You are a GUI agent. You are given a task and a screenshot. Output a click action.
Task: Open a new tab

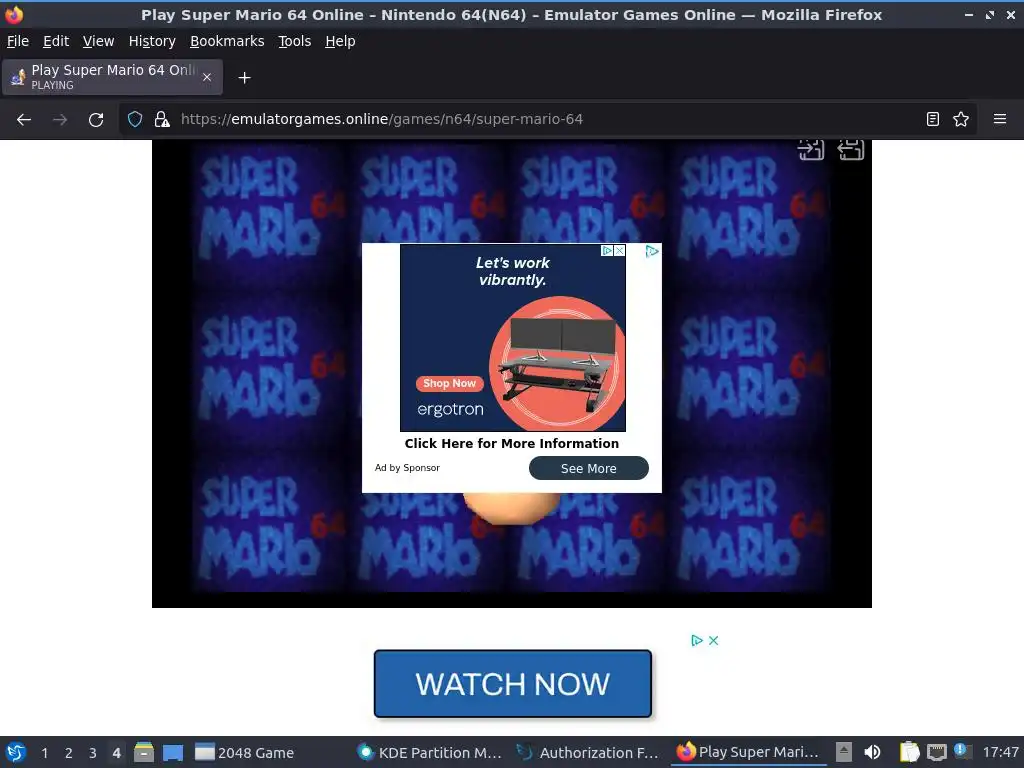click(x=244, y=78)
